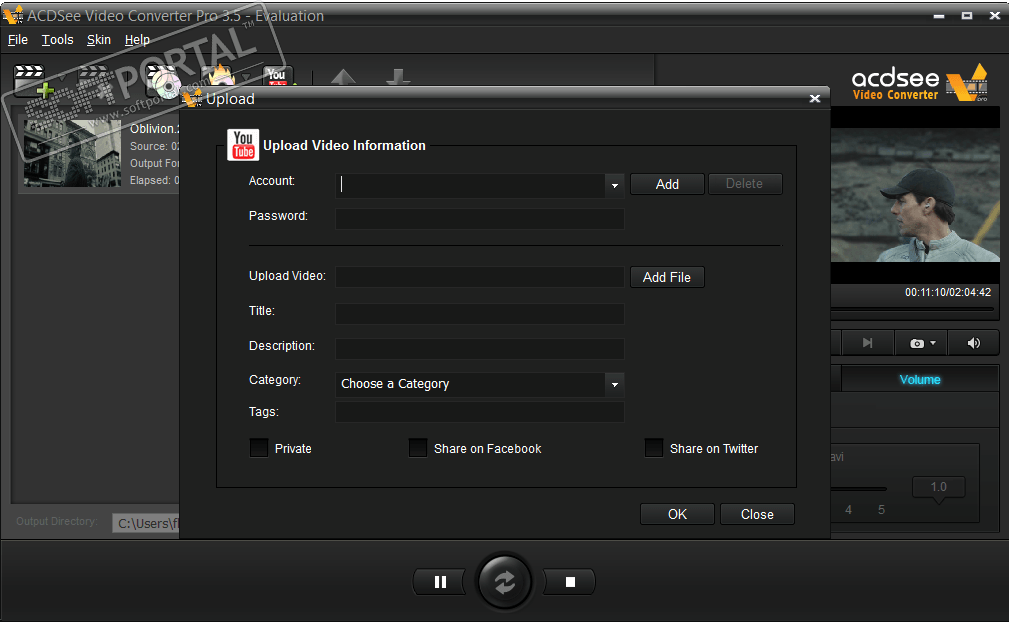Open the Tools menu
This screenshot has height=625, width=1009.
pos(57,40)
